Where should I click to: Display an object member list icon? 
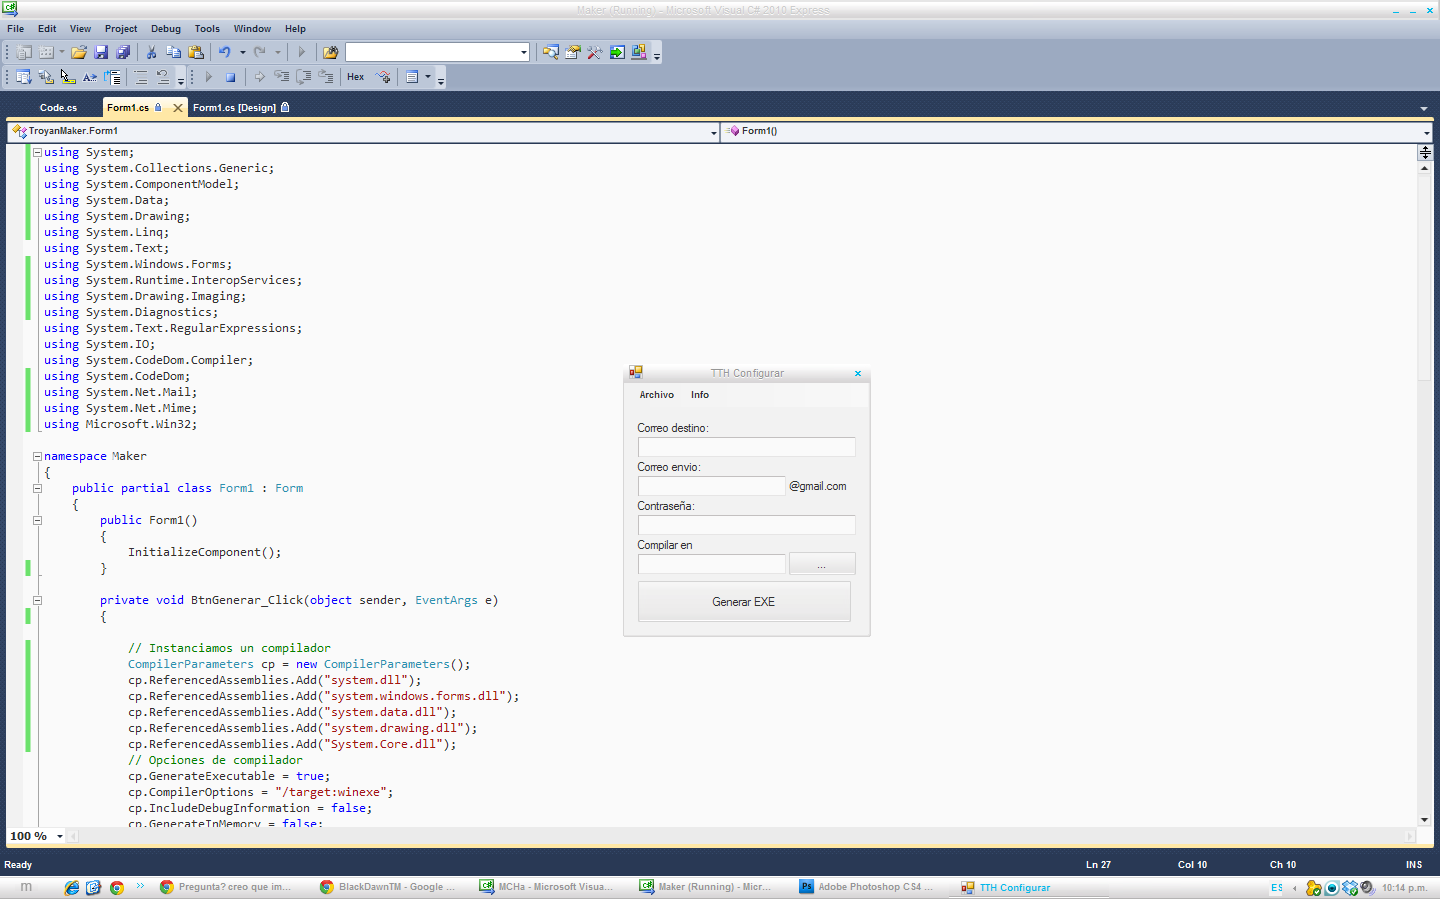point(23,77)
